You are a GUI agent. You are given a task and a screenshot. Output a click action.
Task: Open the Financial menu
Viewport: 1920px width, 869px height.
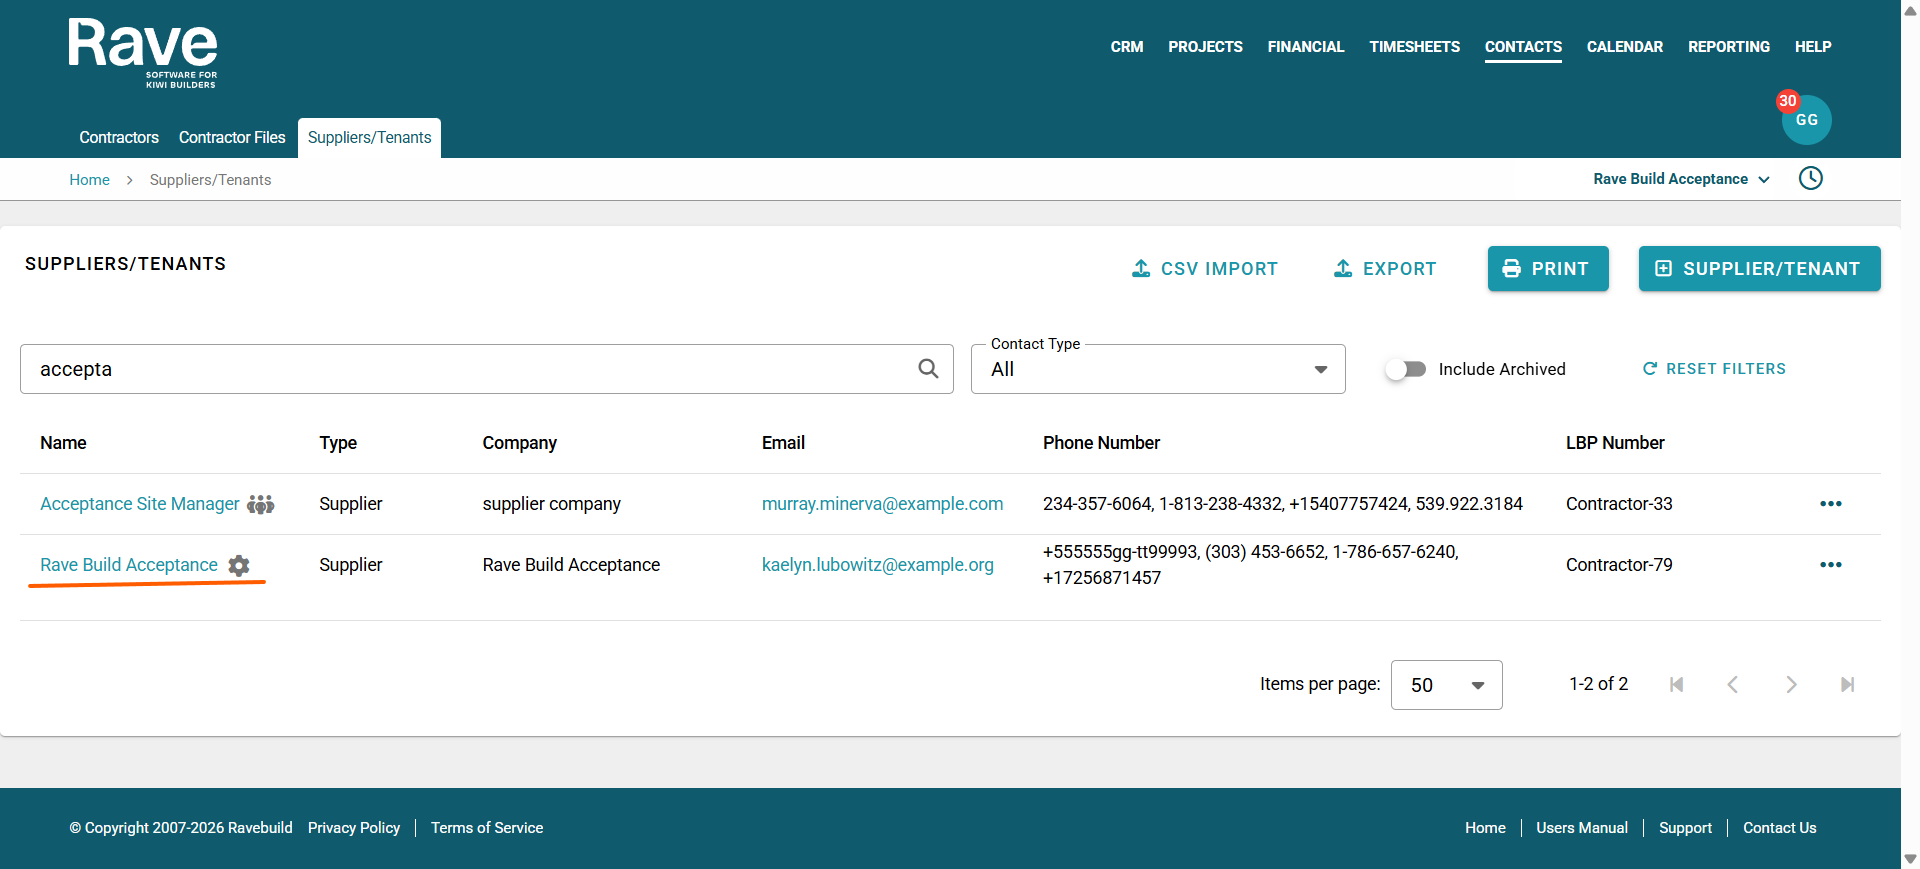1306,47
